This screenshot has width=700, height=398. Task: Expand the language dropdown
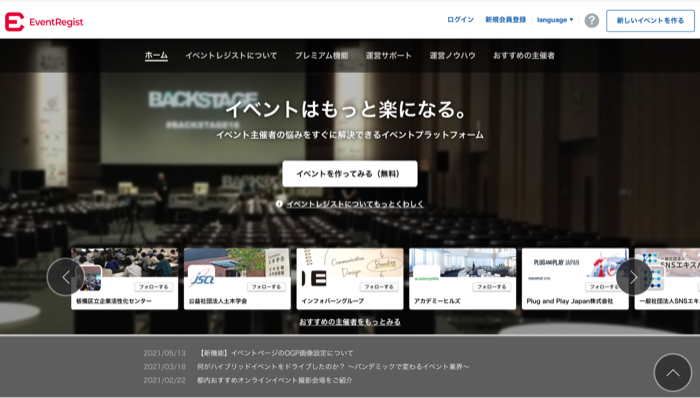point(555,20)
